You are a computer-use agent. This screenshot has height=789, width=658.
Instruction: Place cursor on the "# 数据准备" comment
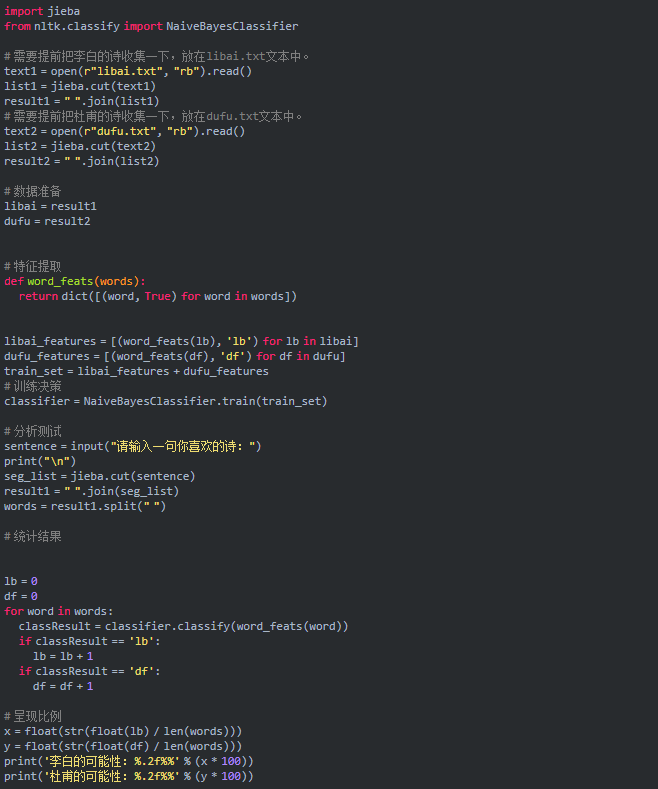pyautogui.click(x=33, y=191)
